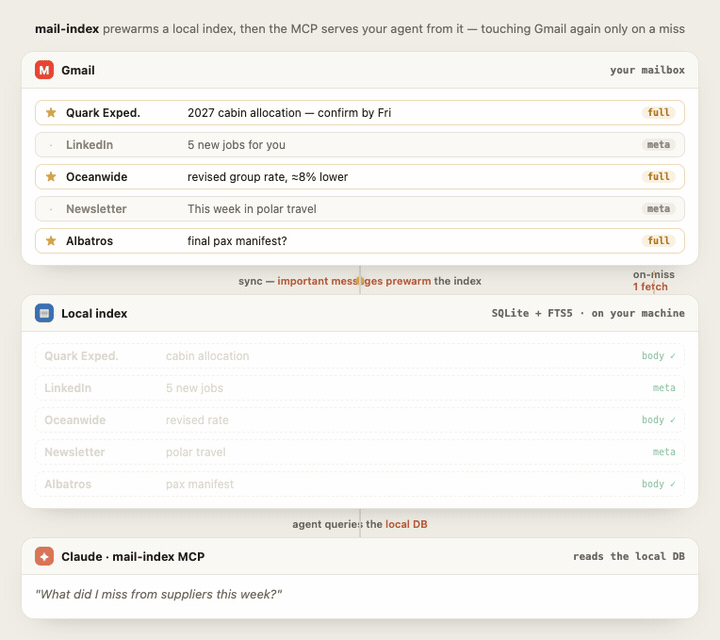This screenshot has height=640, width=720.
Task: Click the bold 'mail-index' heading text
Action: (x=67, y=29)
